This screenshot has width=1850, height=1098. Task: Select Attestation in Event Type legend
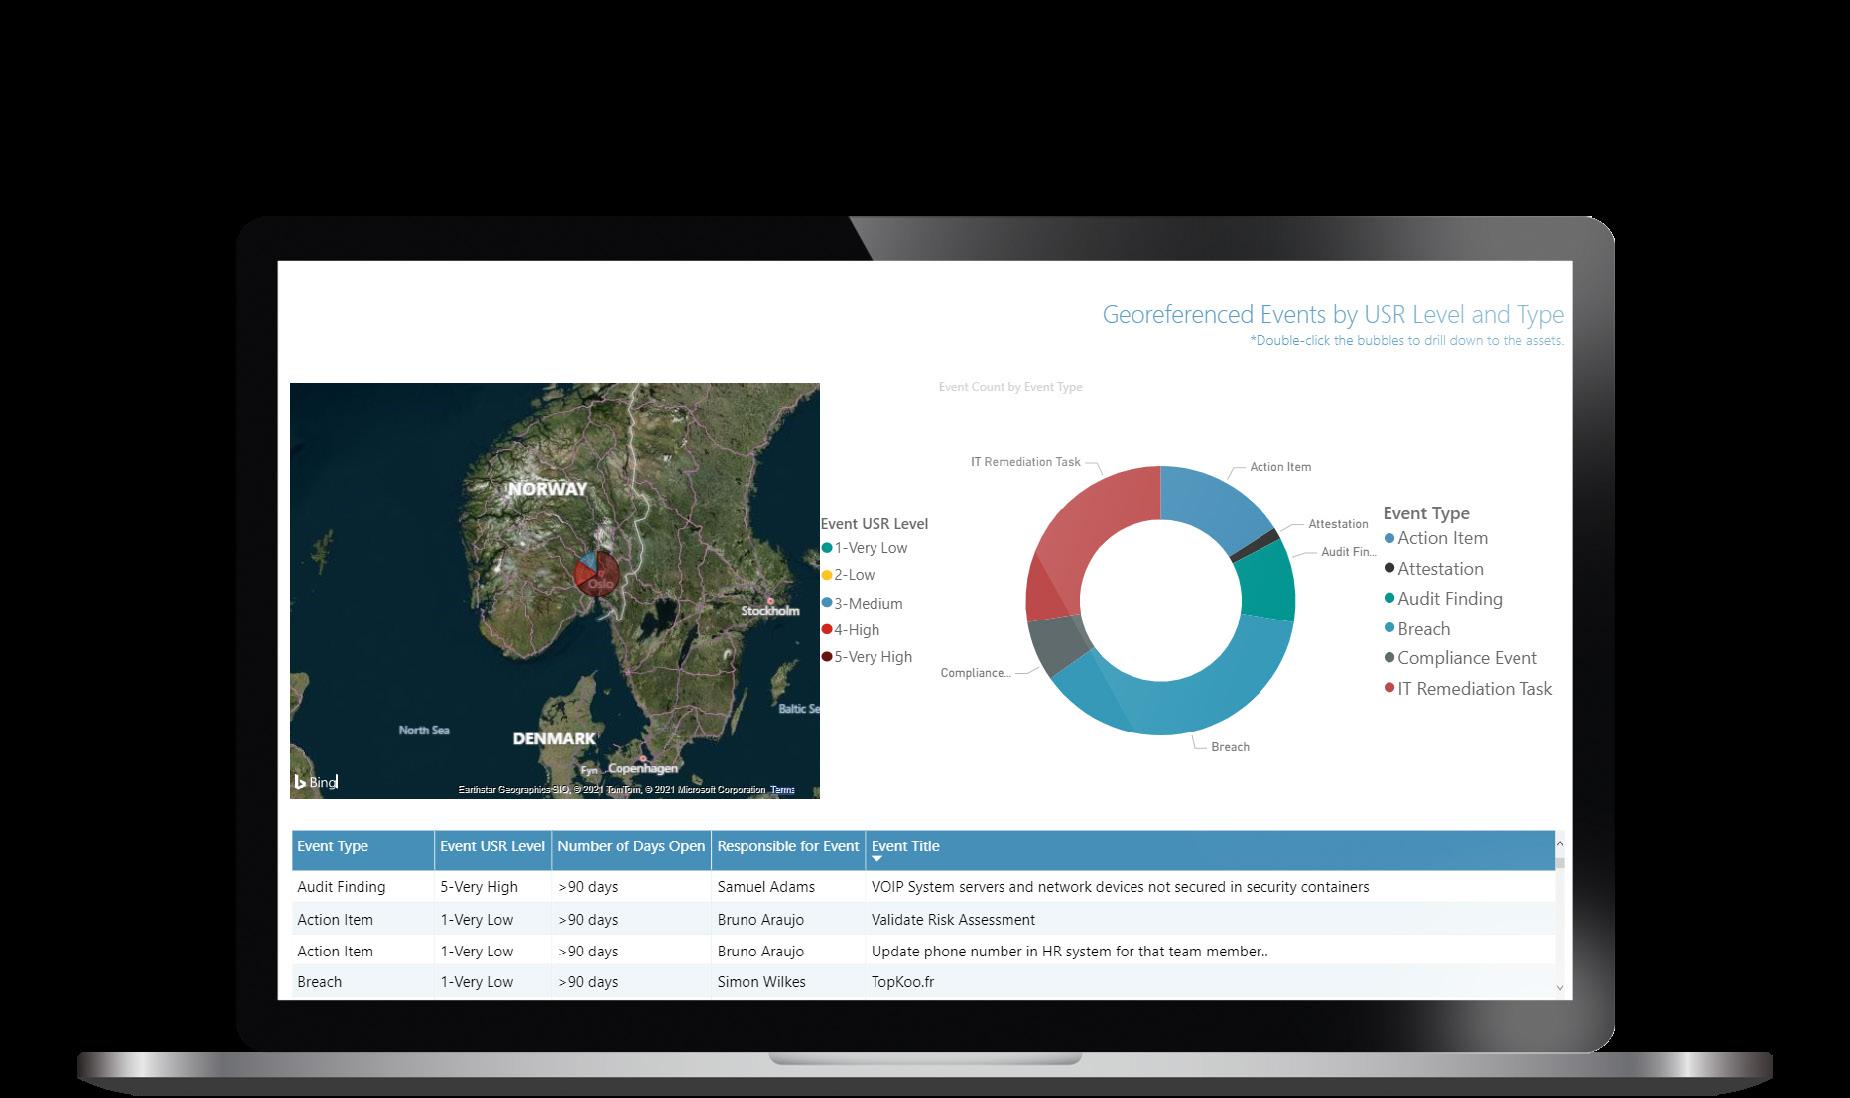[1434, 569]
